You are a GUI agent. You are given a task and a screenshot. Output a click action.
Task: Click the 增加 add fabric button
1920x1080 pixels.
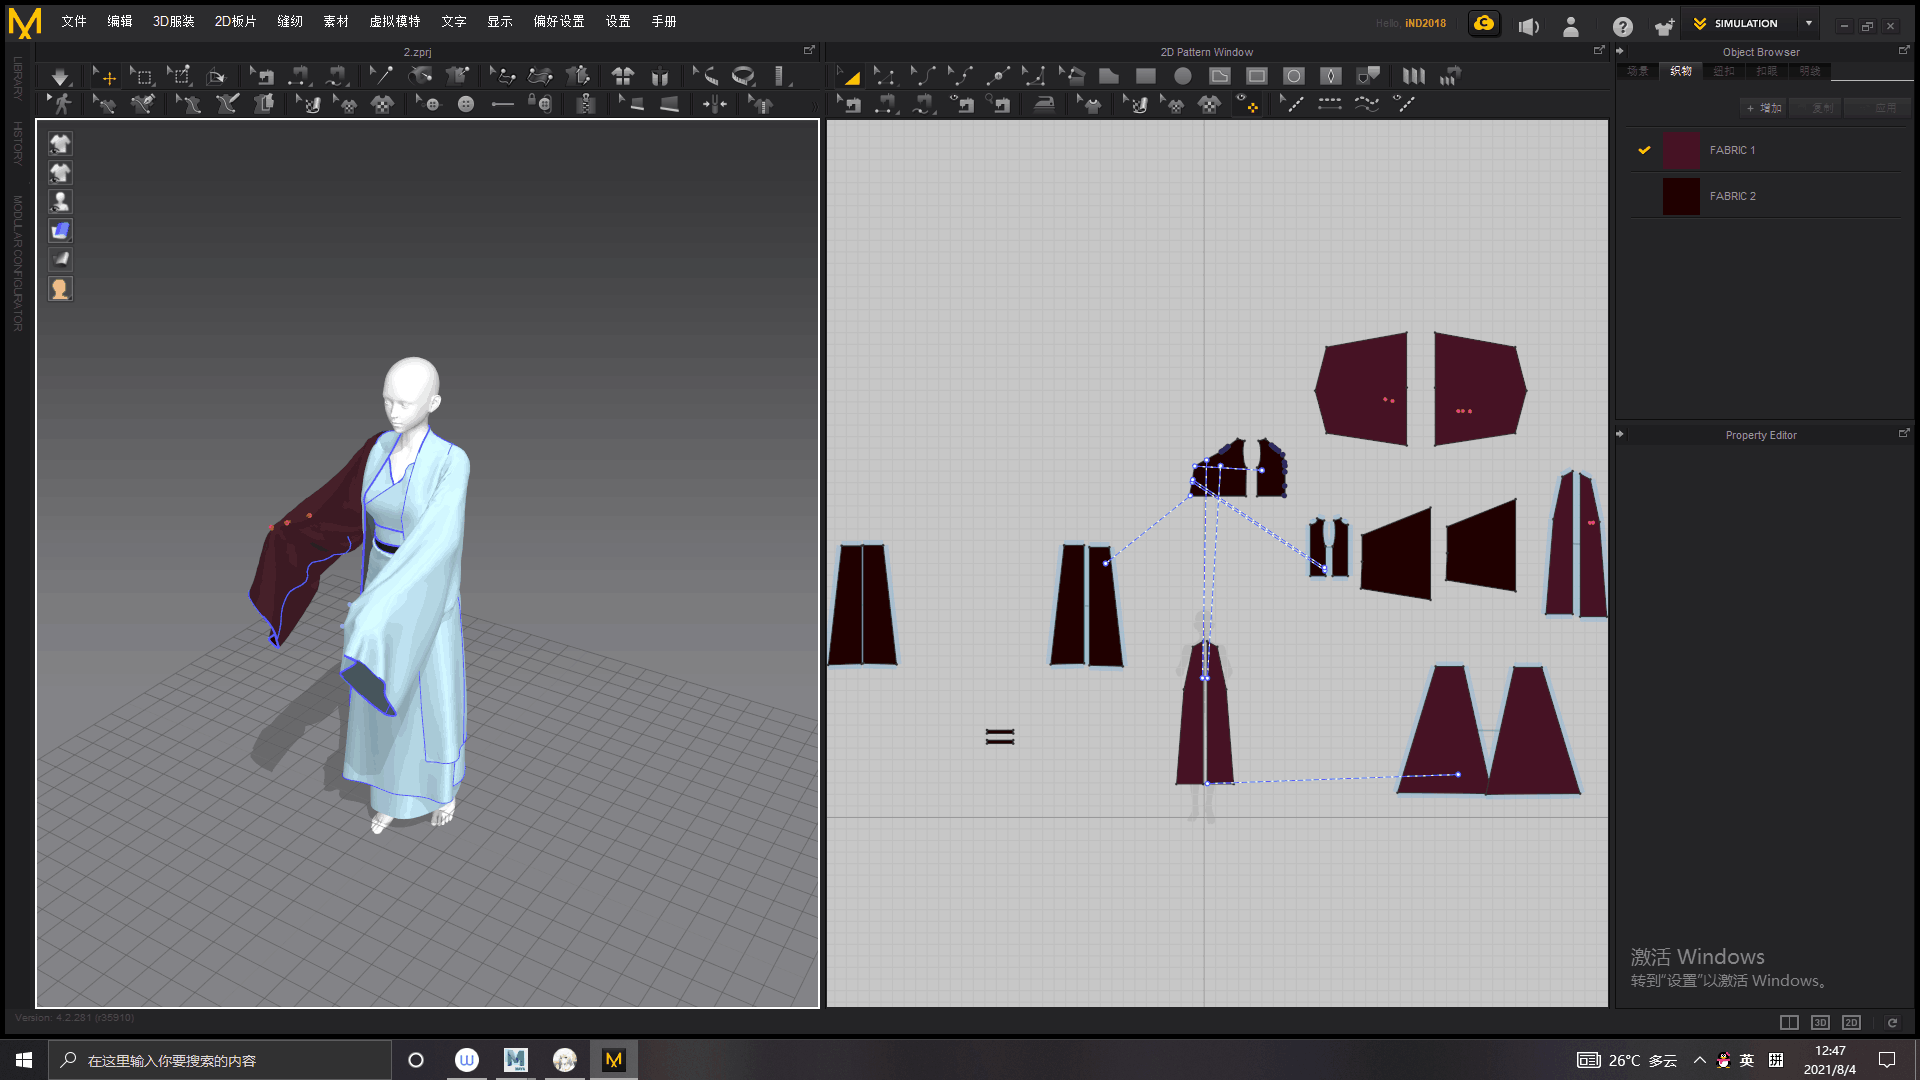1765,108
